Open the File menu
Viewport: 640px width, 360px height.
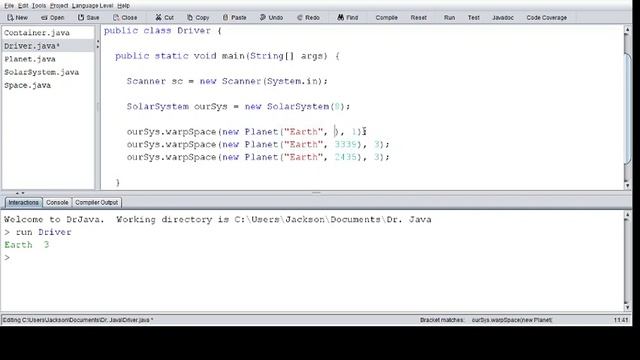coord(9,6)
